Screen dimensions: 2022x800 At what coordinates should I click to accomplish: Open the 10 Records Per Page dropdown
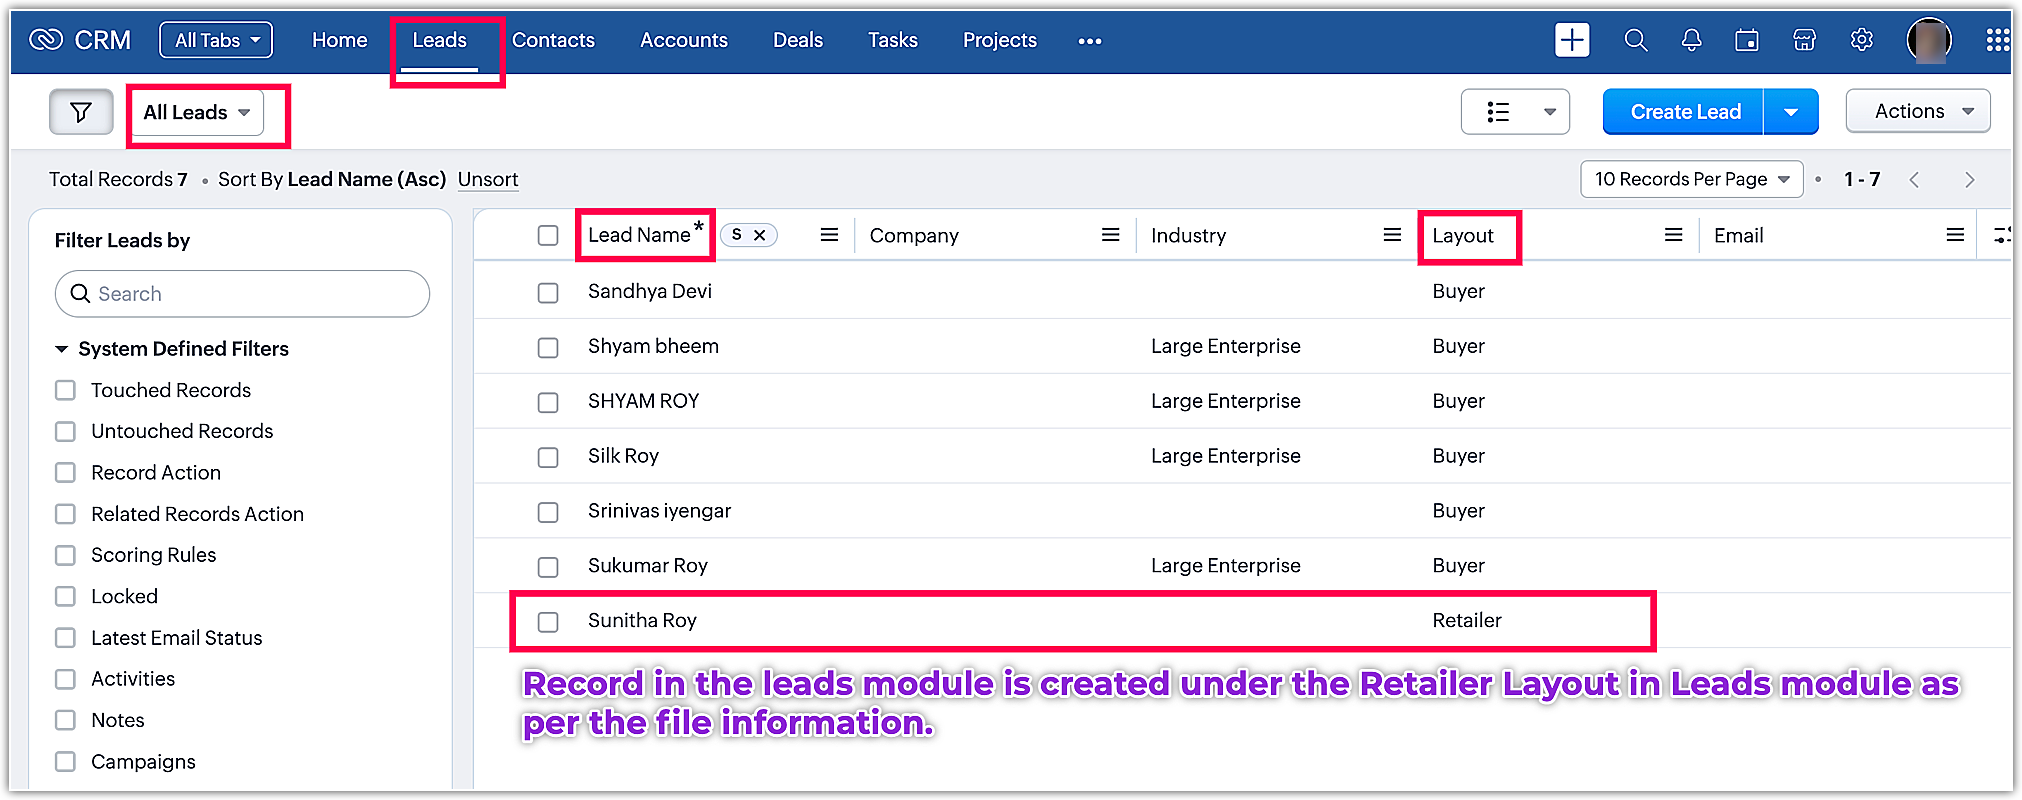coord(1691,179)
